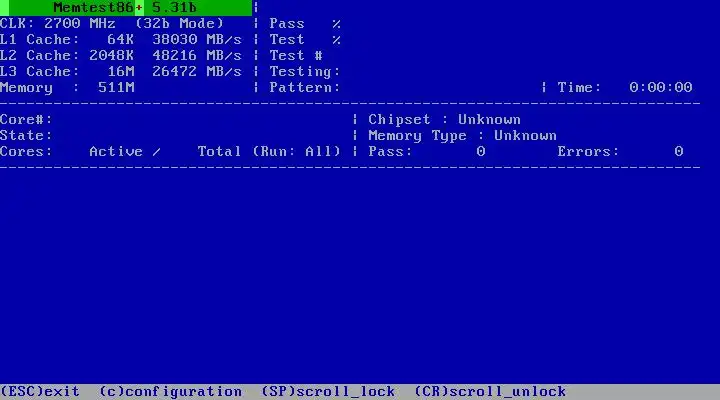Click the 38030 MB/s L1 speed
Viewport: 720px width, 400px height.
(x=197, y=39)
